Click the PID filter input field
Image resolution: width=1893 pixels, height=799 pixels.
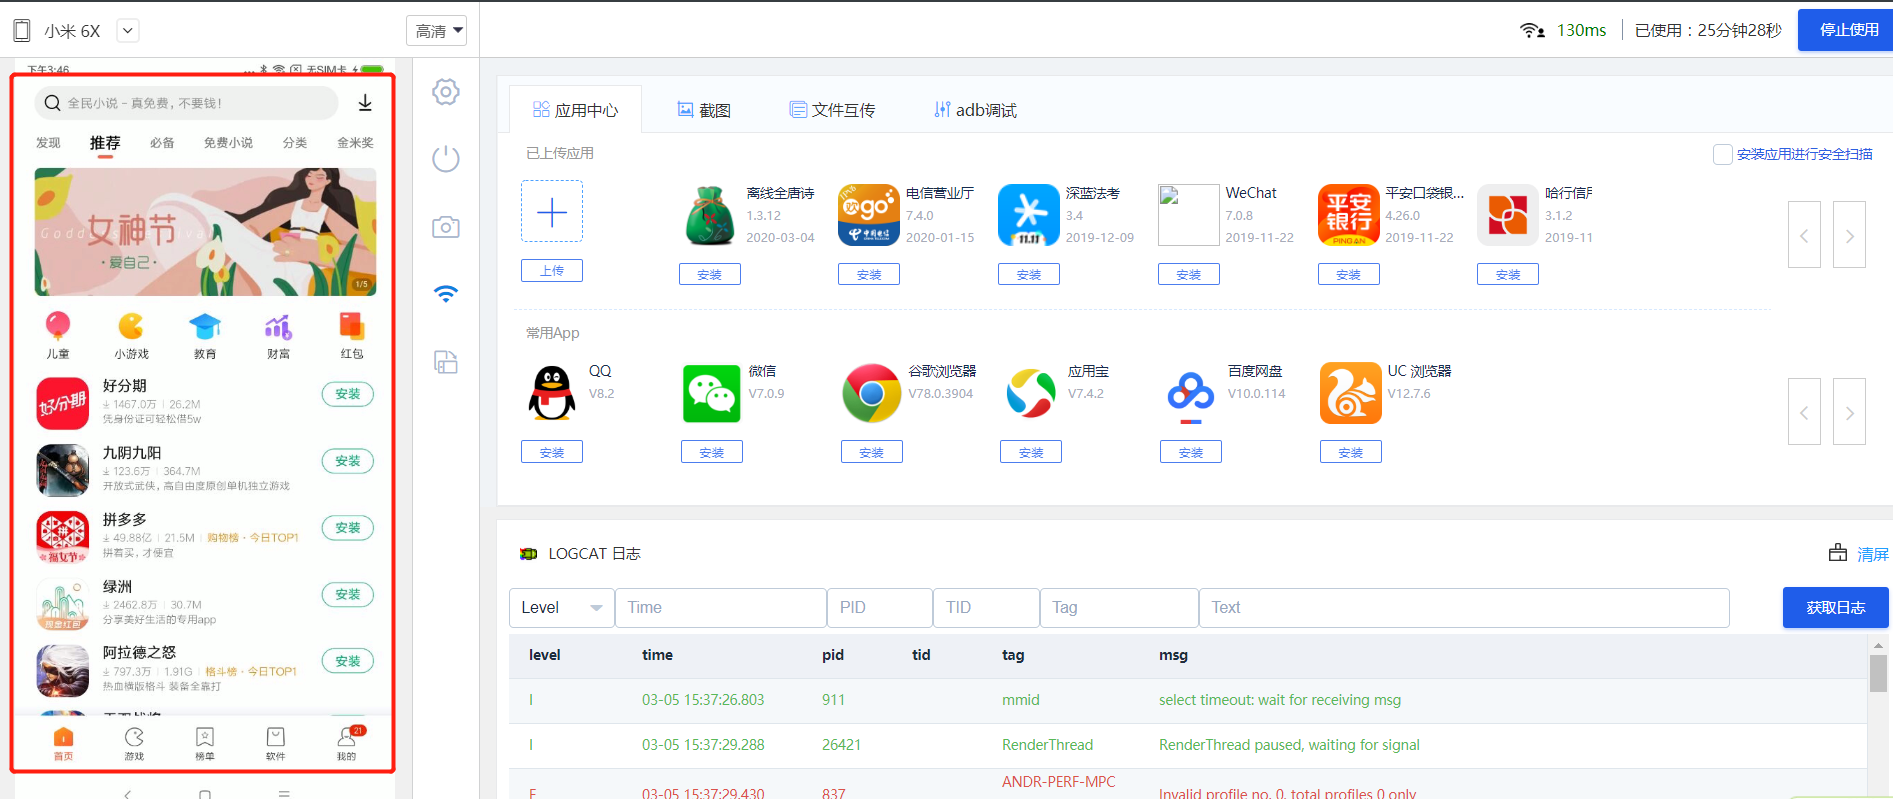click(x=880, y=607)
